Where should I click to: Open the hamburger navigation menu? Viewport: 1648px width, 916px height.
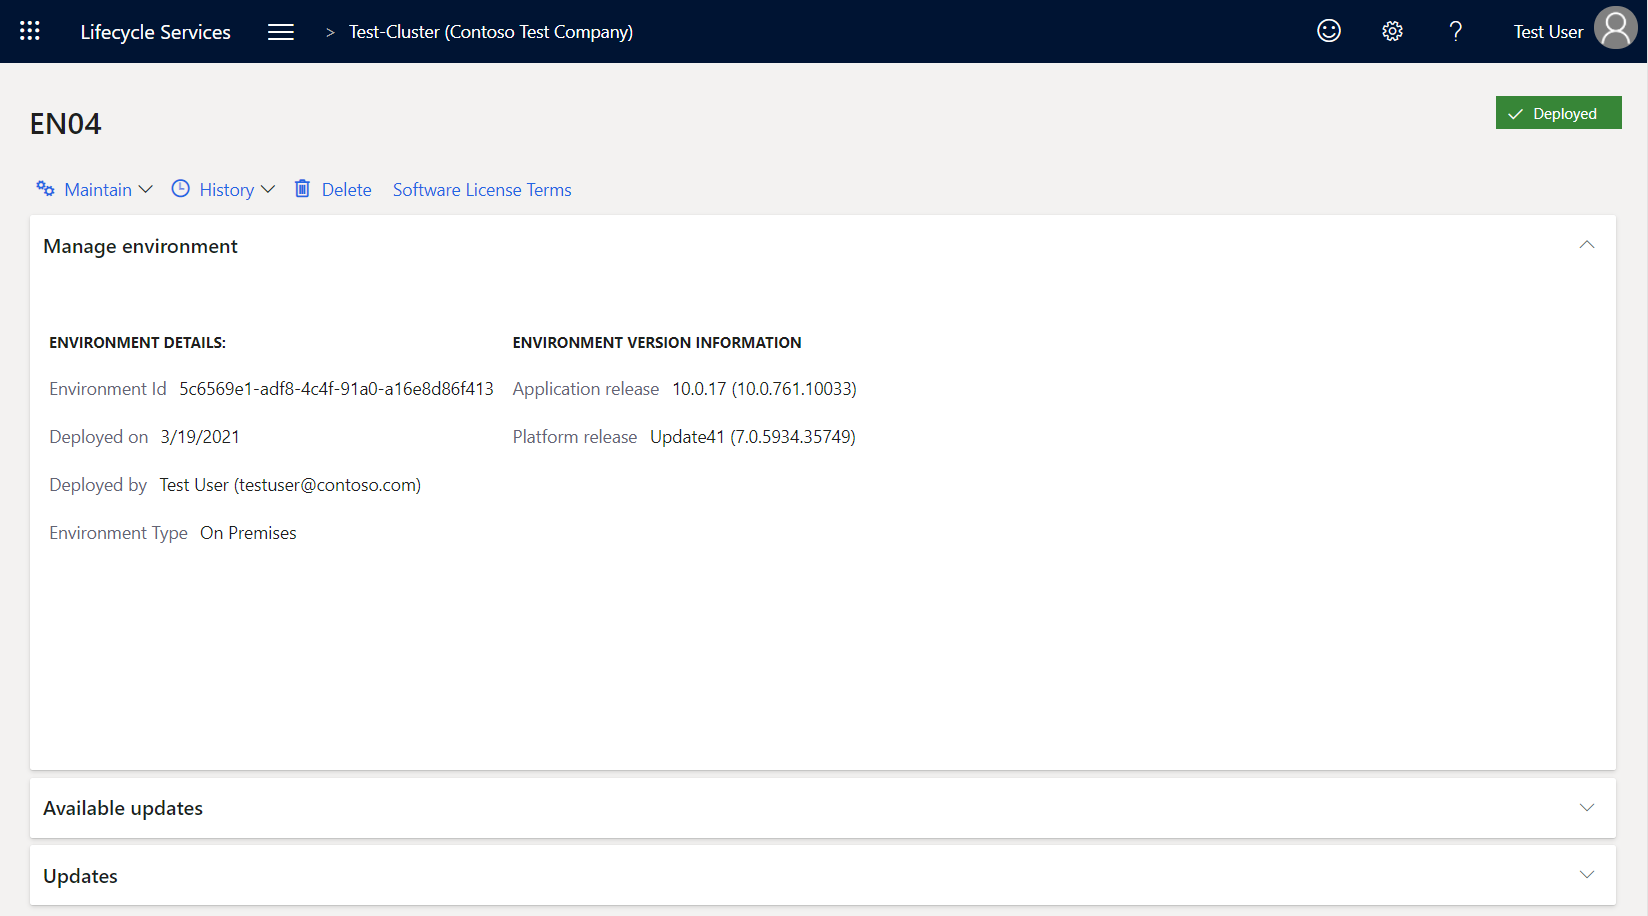pos(281,32)
